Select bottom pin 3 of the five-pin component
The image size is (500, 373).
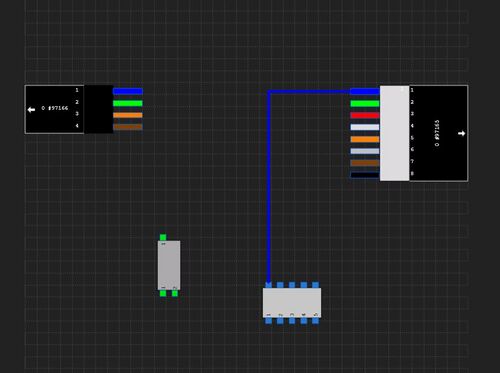292,321
